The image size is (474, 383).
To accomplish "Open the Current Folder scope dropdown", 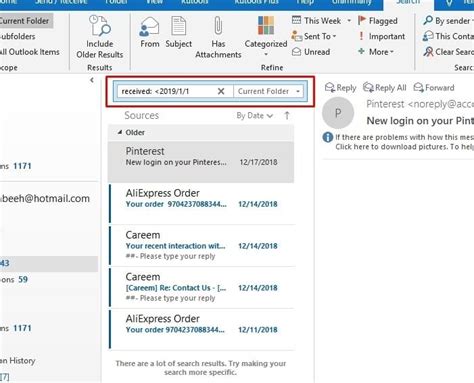I will pyautogui.click(x=269, y=91).
